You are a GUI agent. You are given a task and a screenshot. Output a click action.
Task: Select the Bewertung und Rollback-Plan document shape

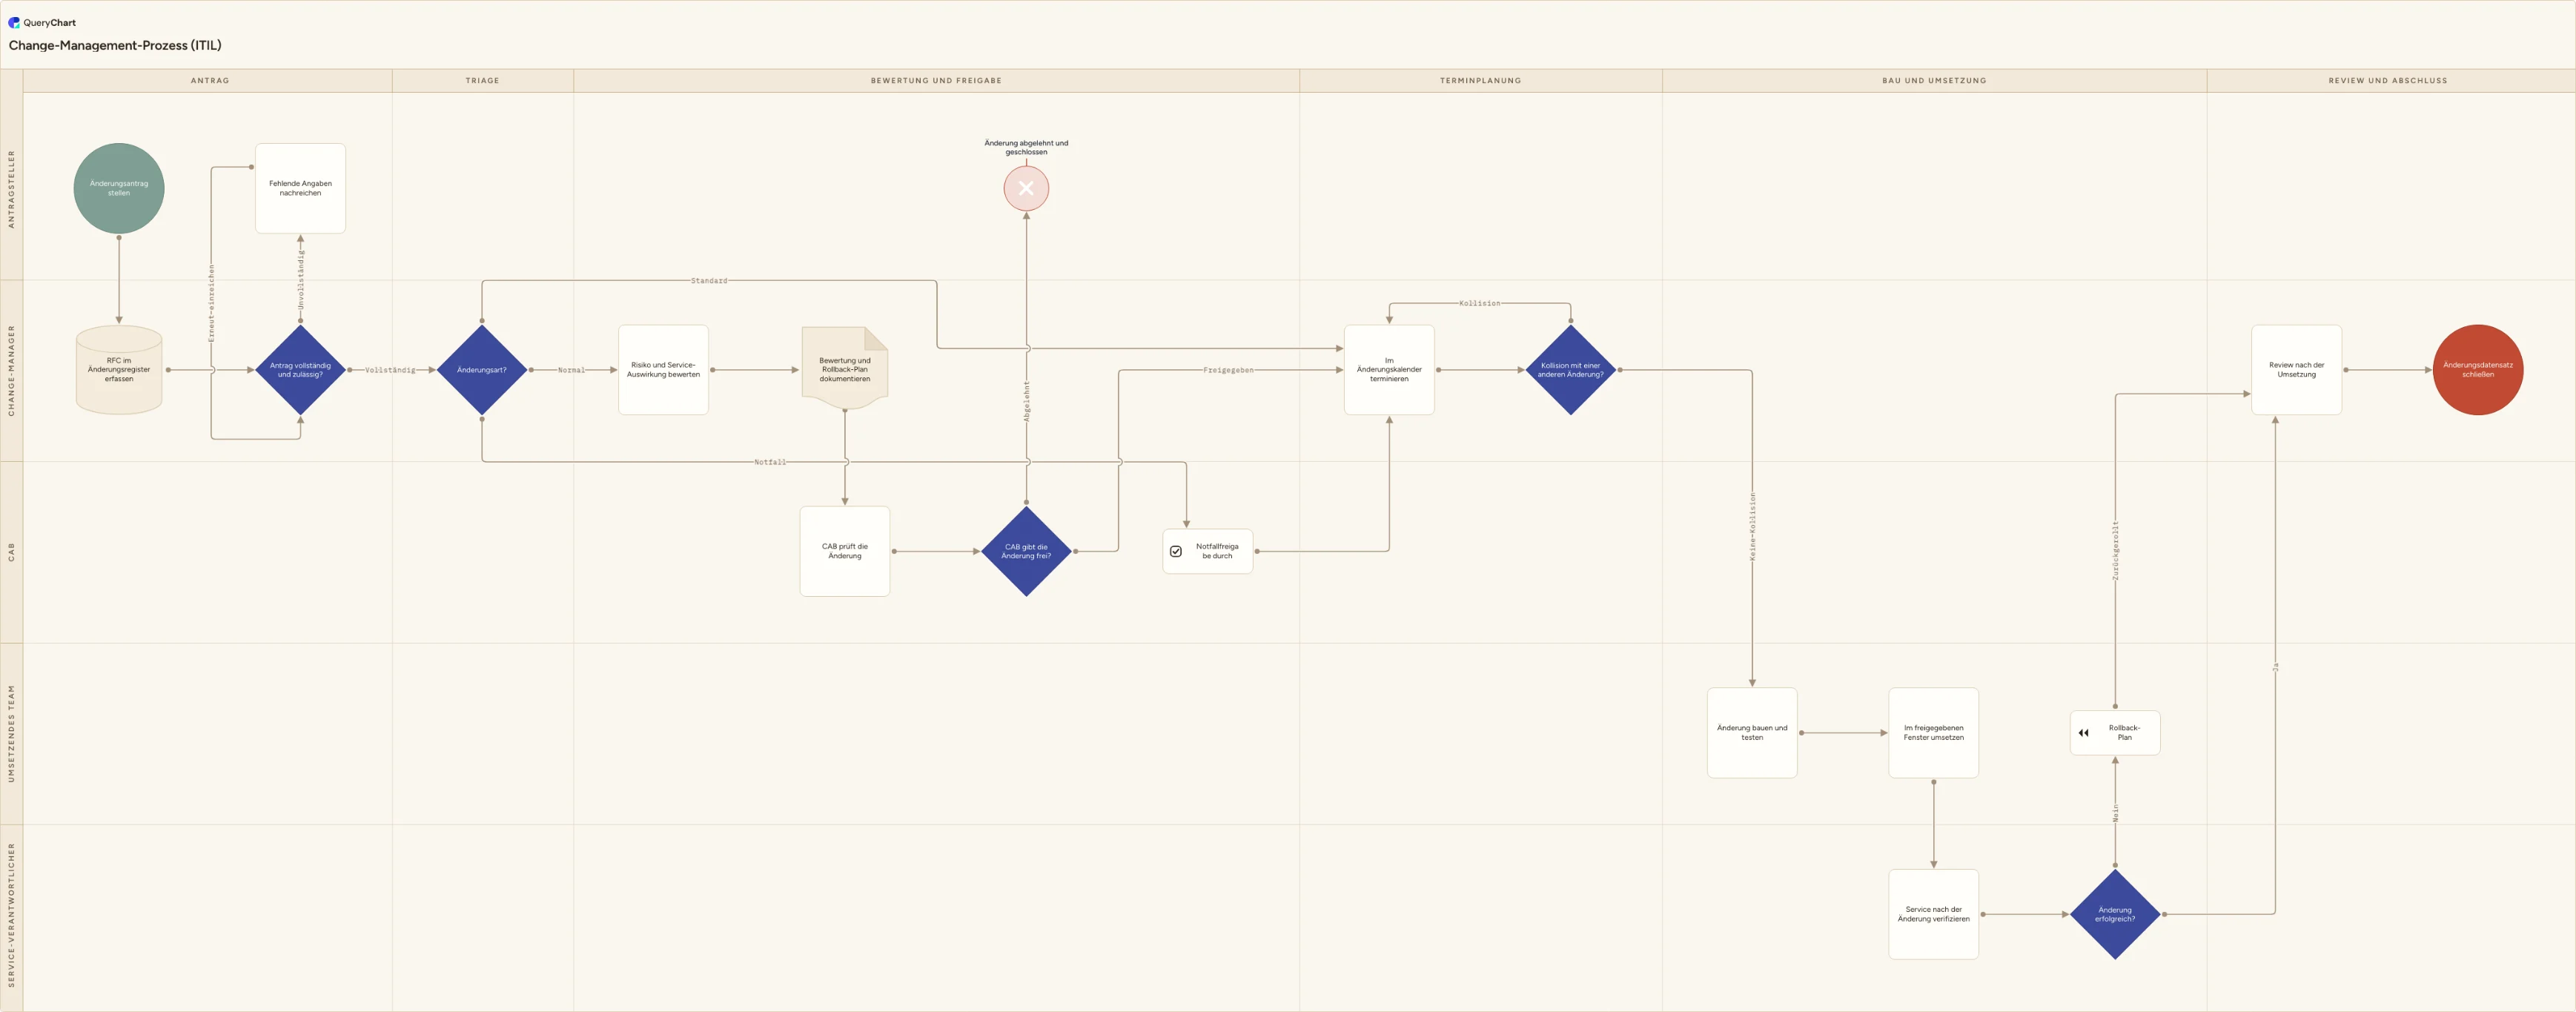[x=845, y=369]
